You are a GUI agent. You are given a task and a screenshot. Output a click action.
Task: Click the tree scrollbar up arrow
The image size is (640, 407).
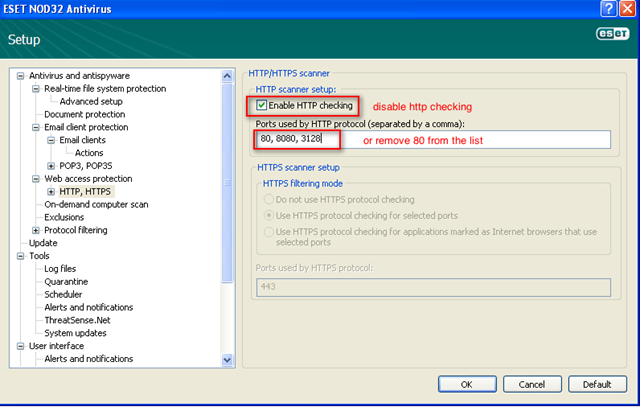(x=227, y=76)
